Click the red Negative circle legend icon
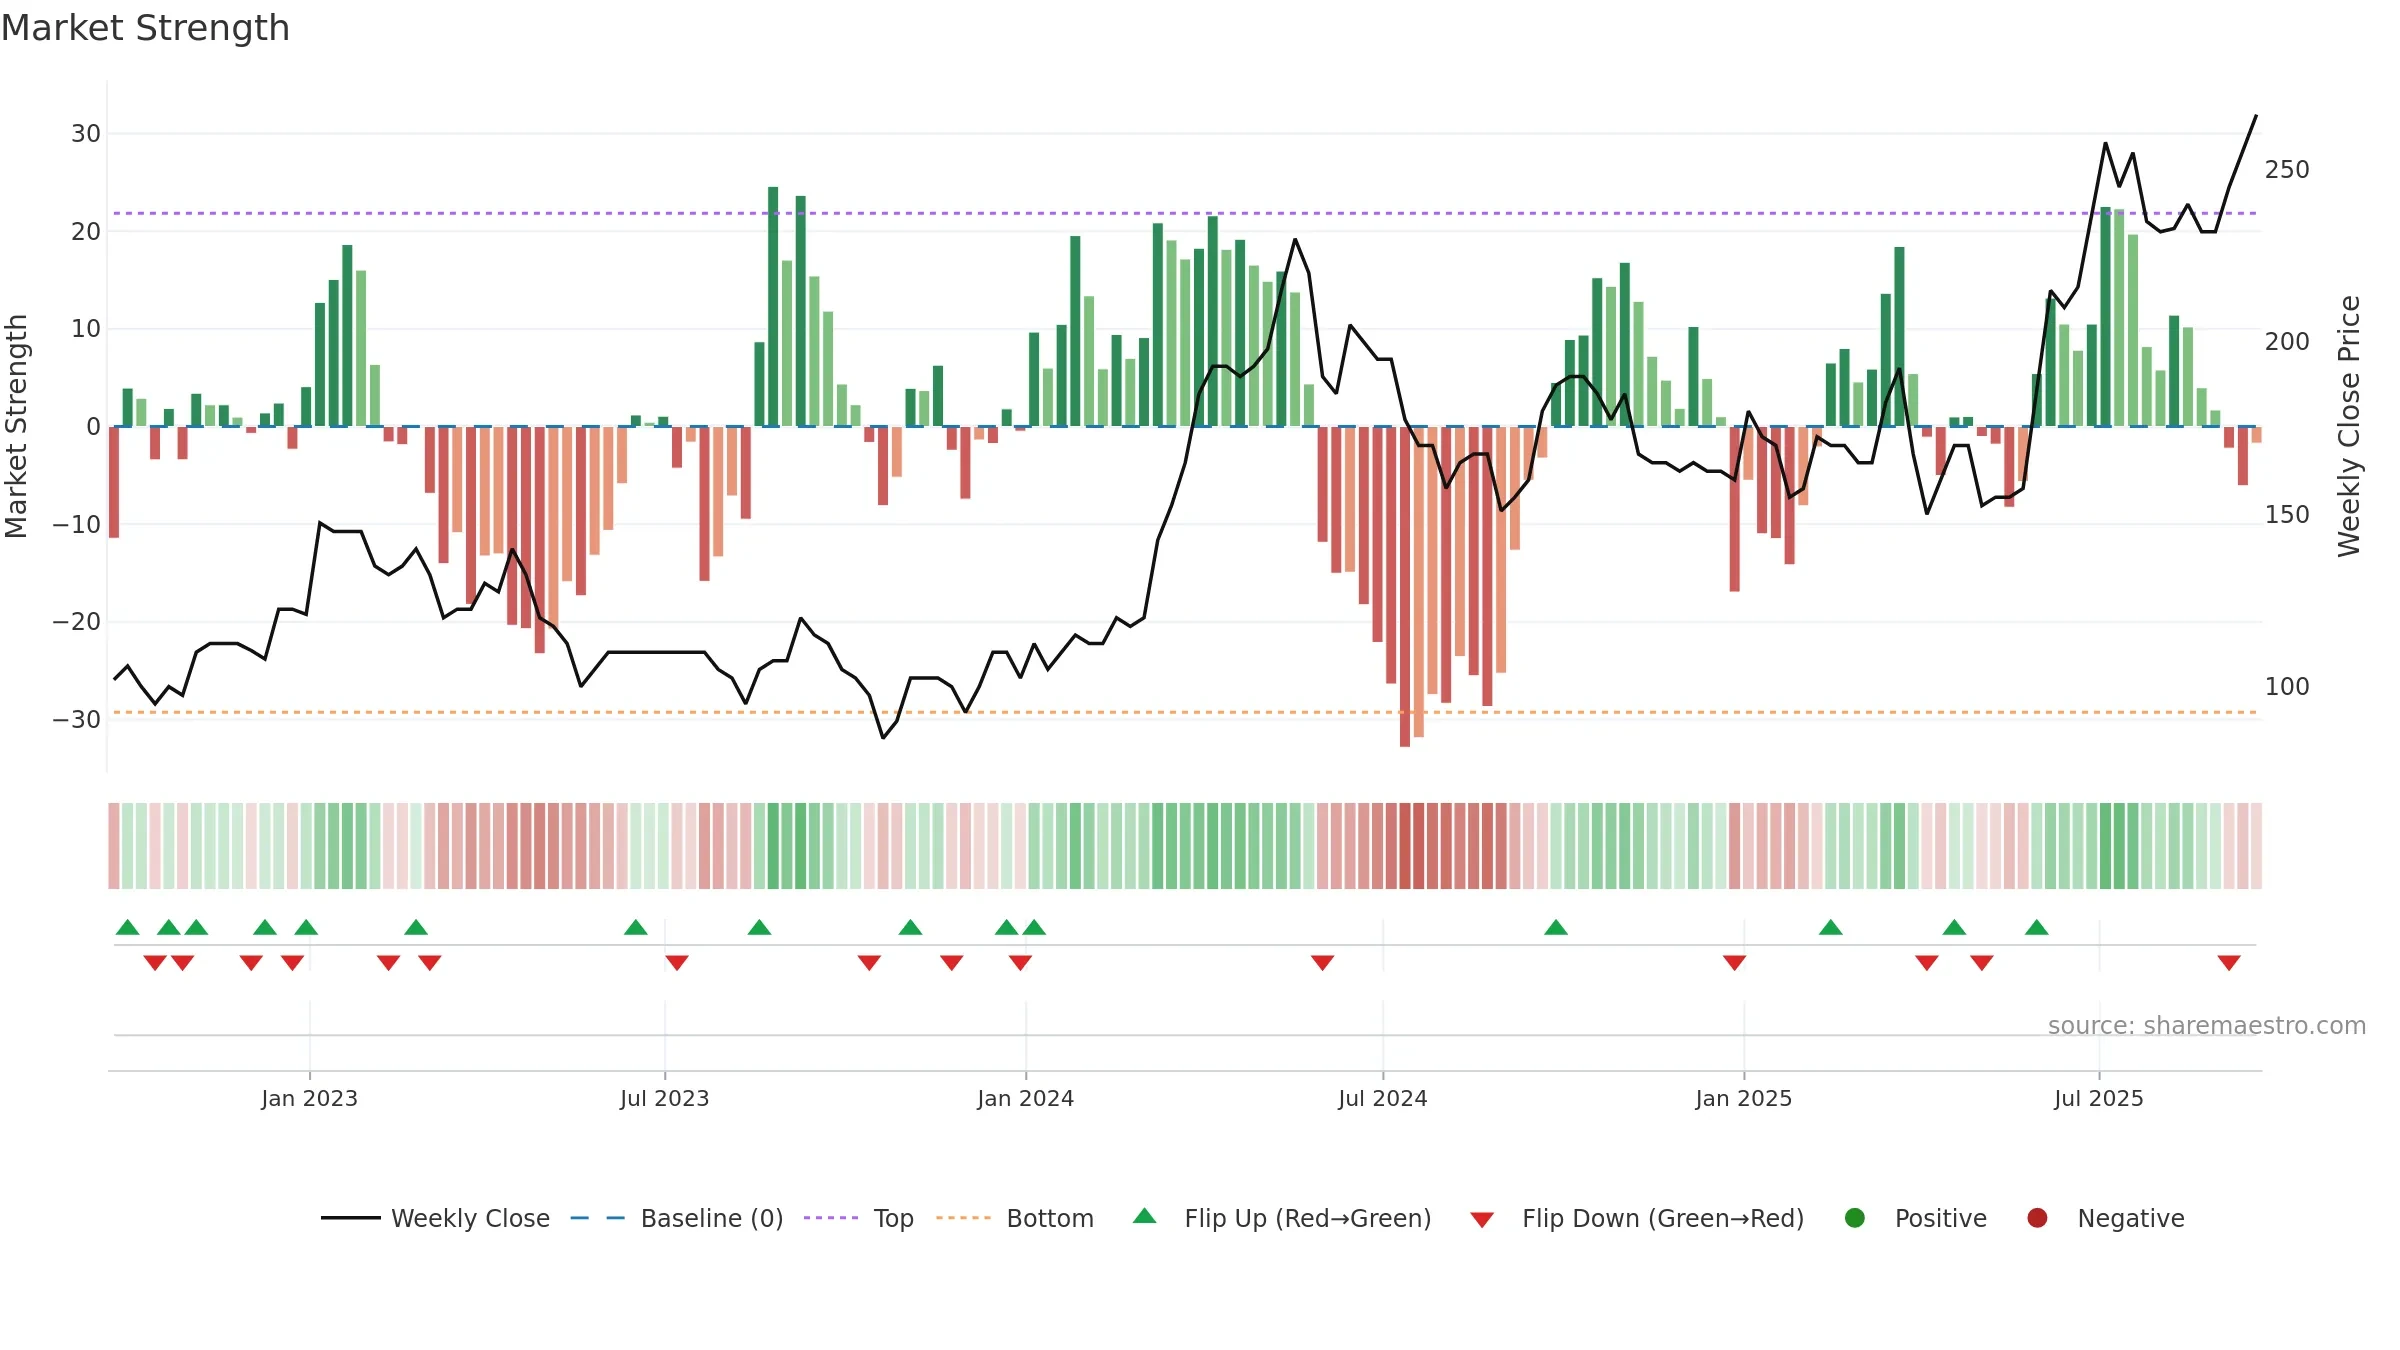Image resolution: width=2400 pixels, height=1350 pixels. click(2037, 1218)
